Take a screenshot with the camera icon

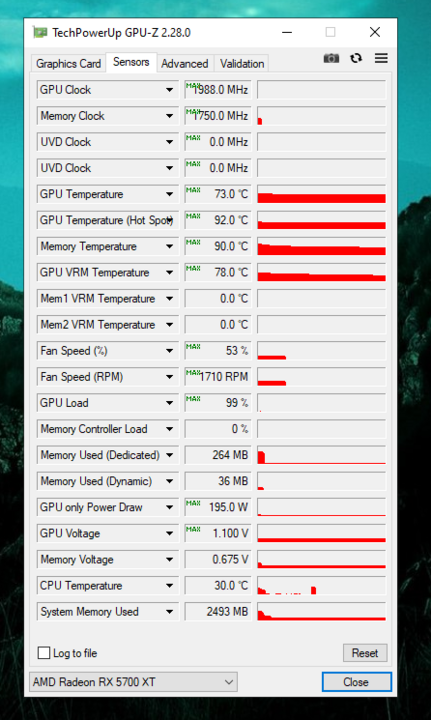(x=331, y=58)
